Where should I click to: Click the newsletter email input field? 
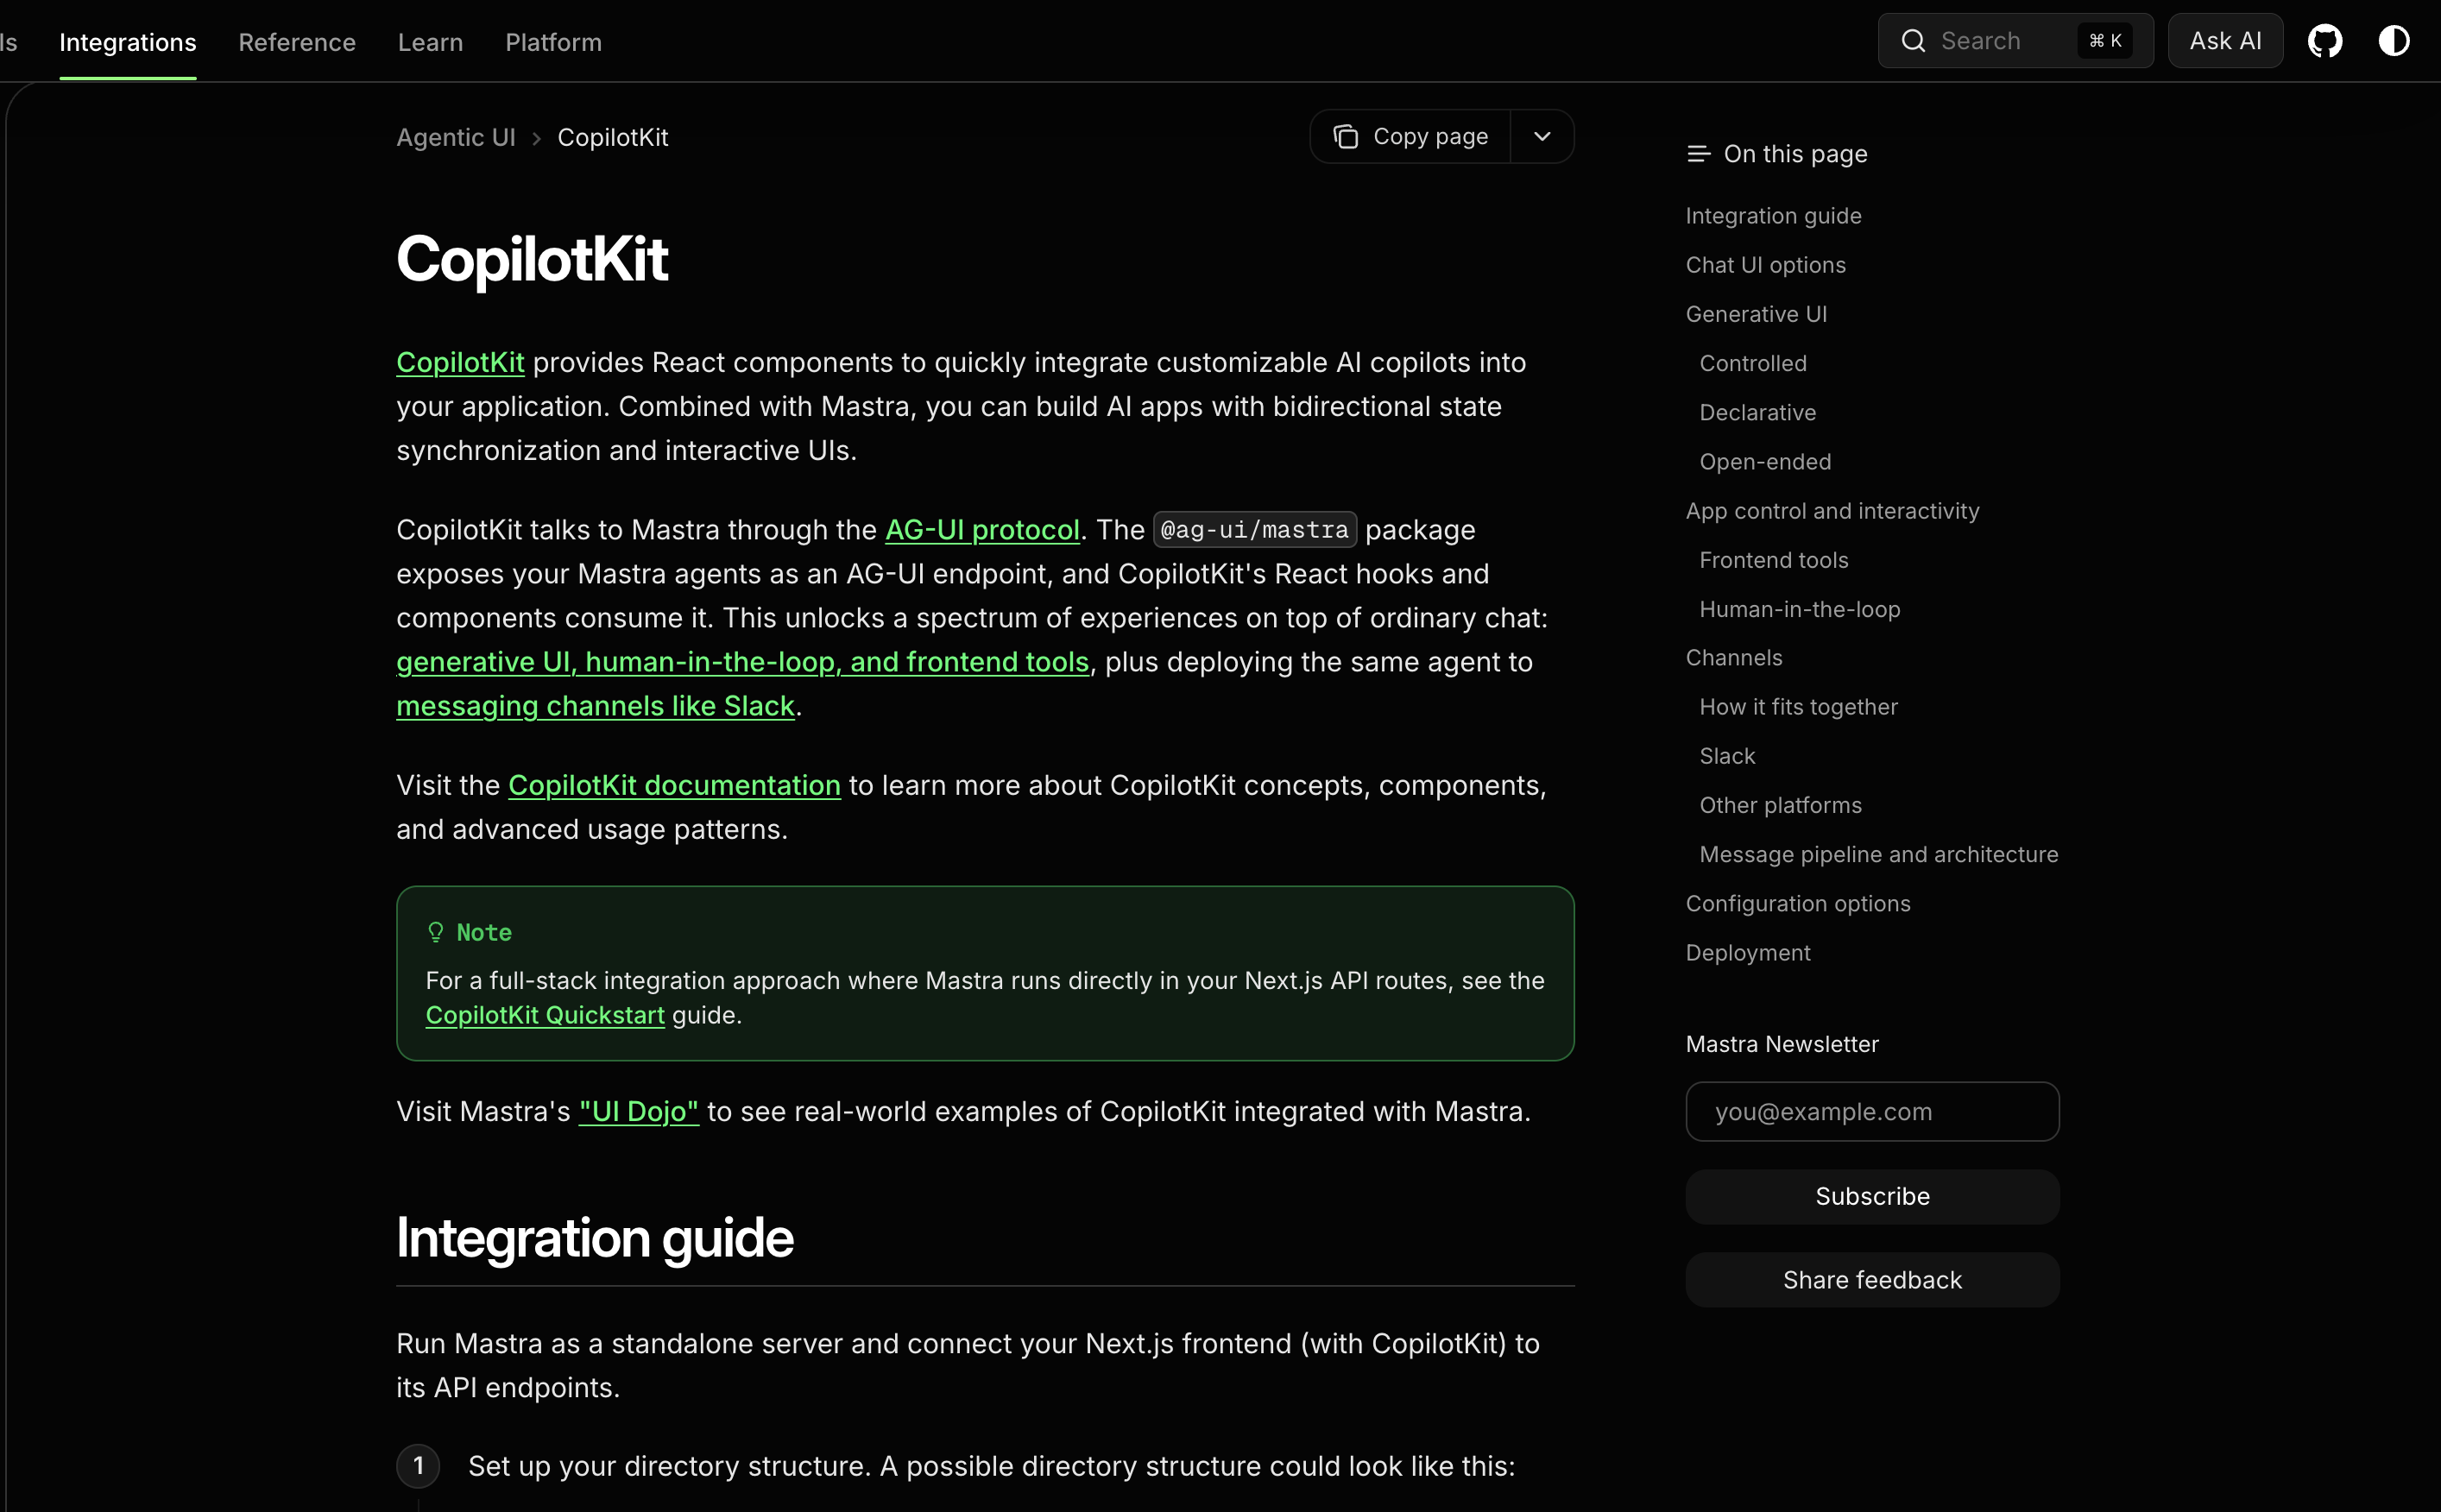click(x=1872, y=1111)
